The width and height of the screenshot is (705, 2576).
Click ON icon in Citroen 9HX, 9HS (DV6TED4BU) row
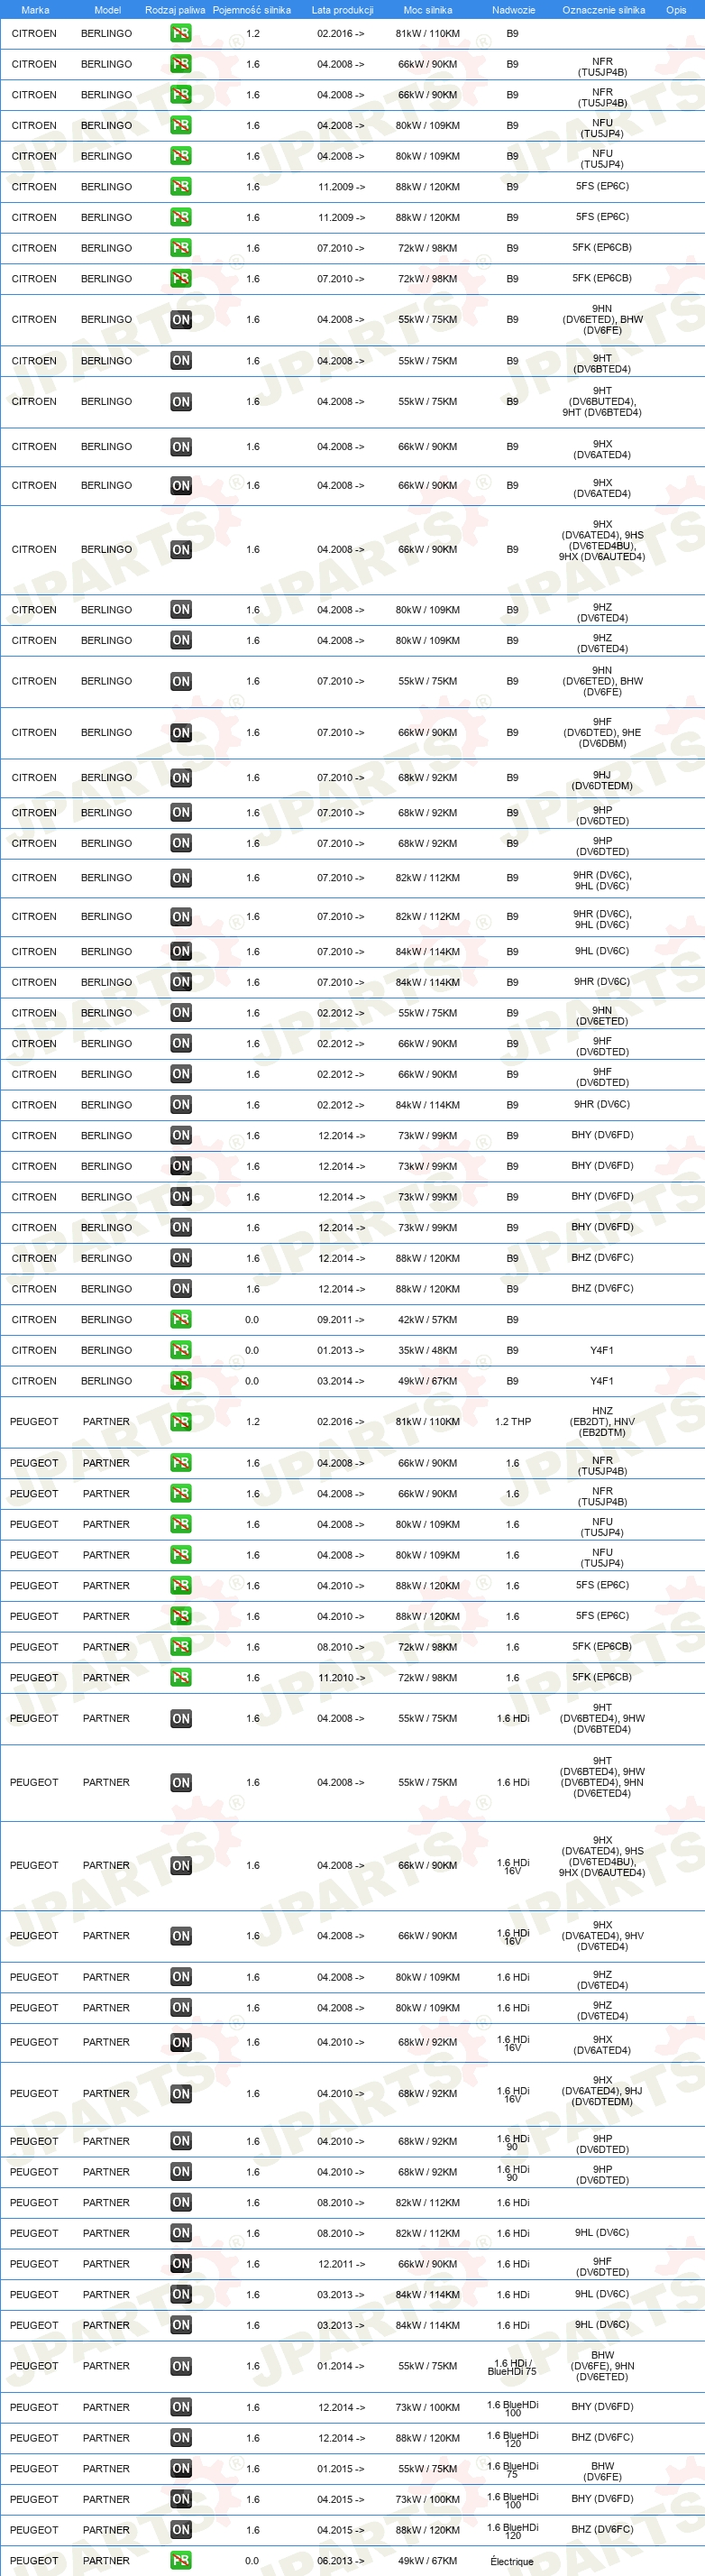click(x=181, y=550)
